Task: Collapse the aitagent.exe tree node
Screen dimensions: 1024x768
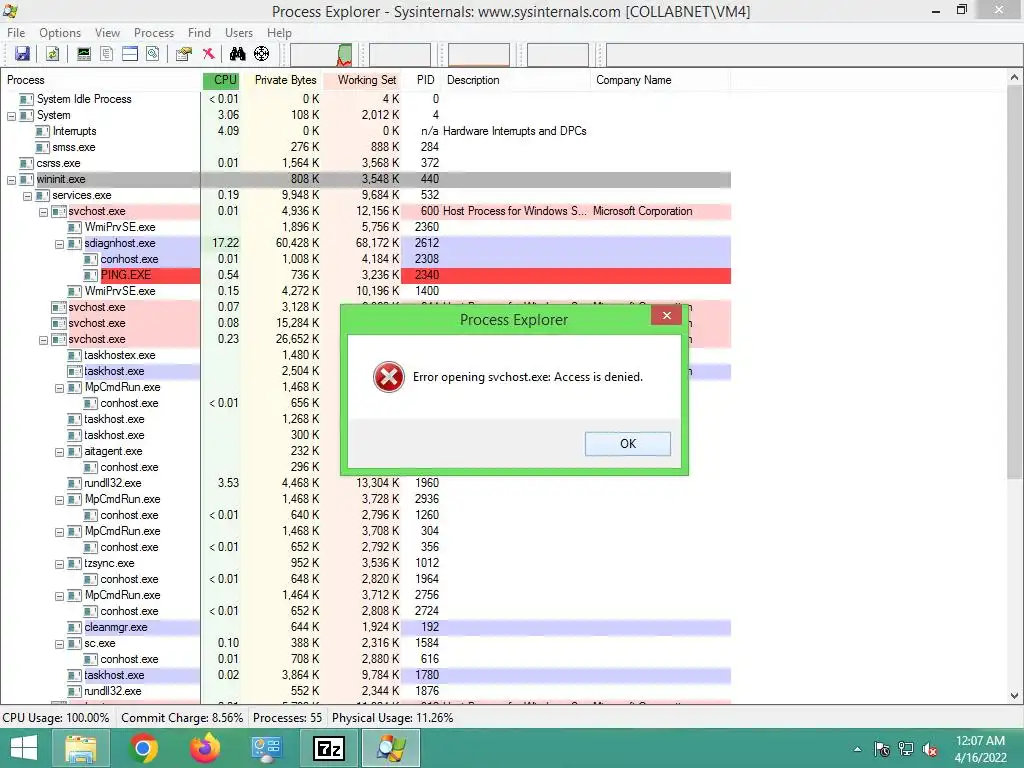Action: (59, 452)
